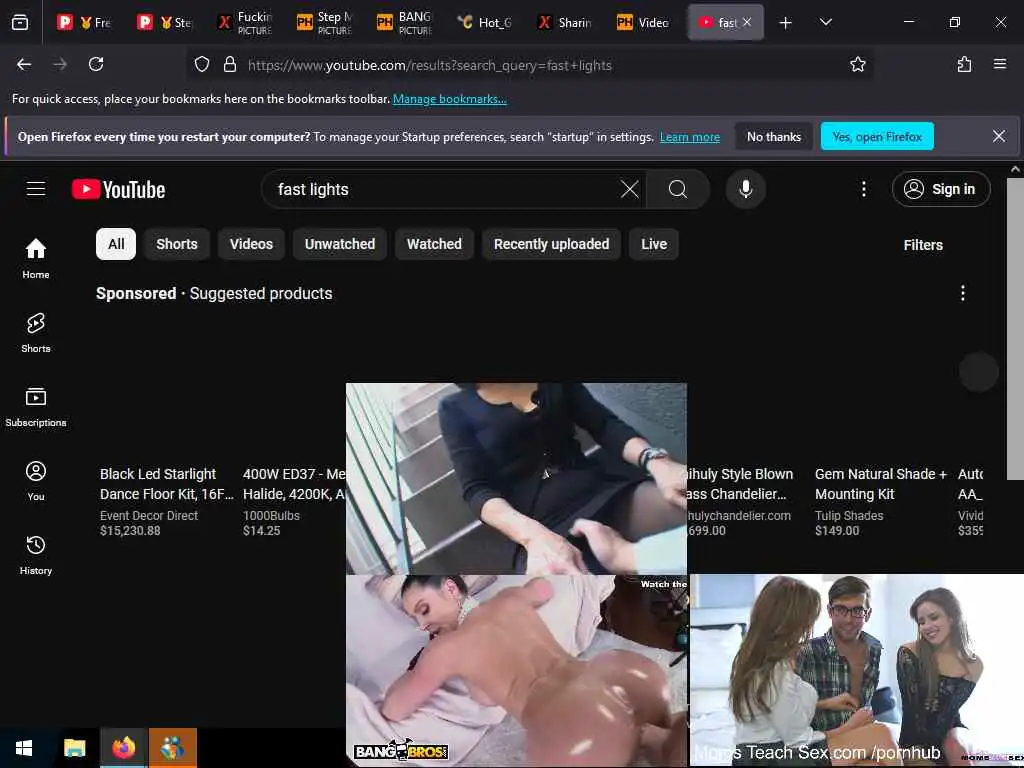Select the All filter chip

point(116,244)
